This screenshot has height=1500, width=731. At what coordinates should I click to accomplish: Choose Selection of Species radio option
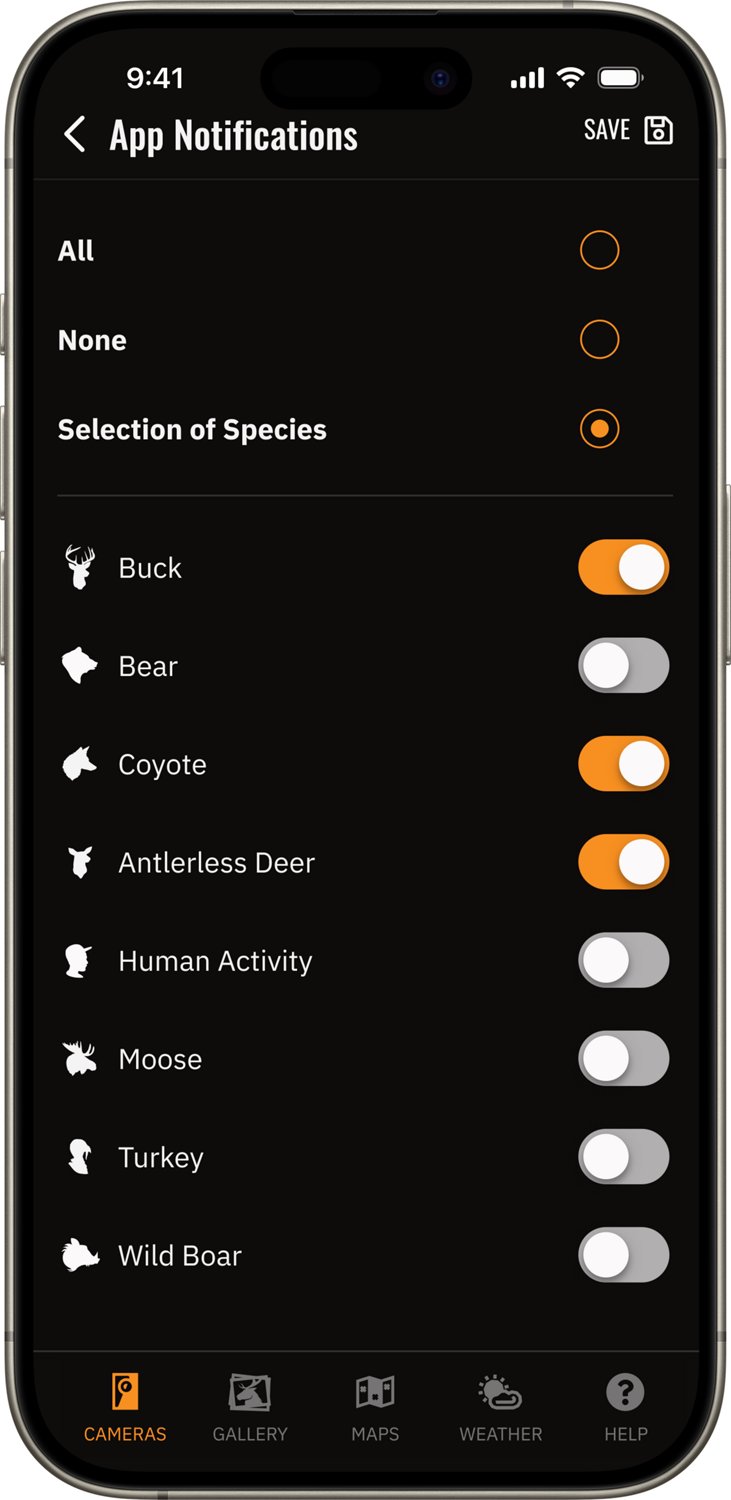(600, 429)
